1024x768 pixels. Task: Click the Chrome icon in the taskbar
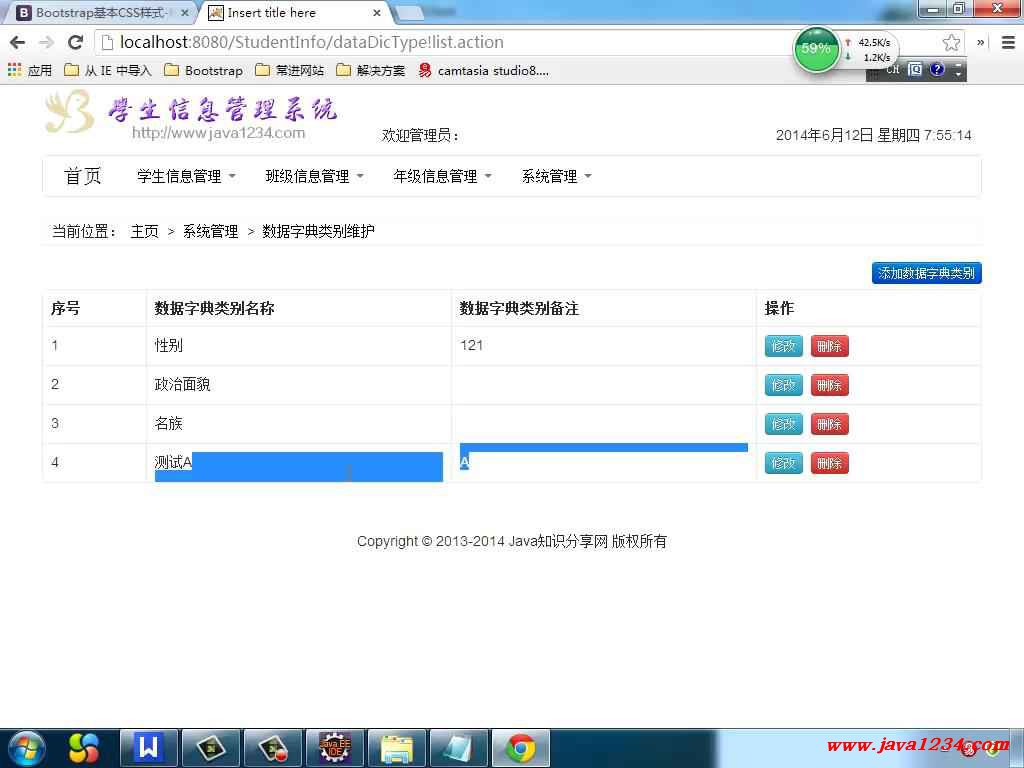coord(520,747)
